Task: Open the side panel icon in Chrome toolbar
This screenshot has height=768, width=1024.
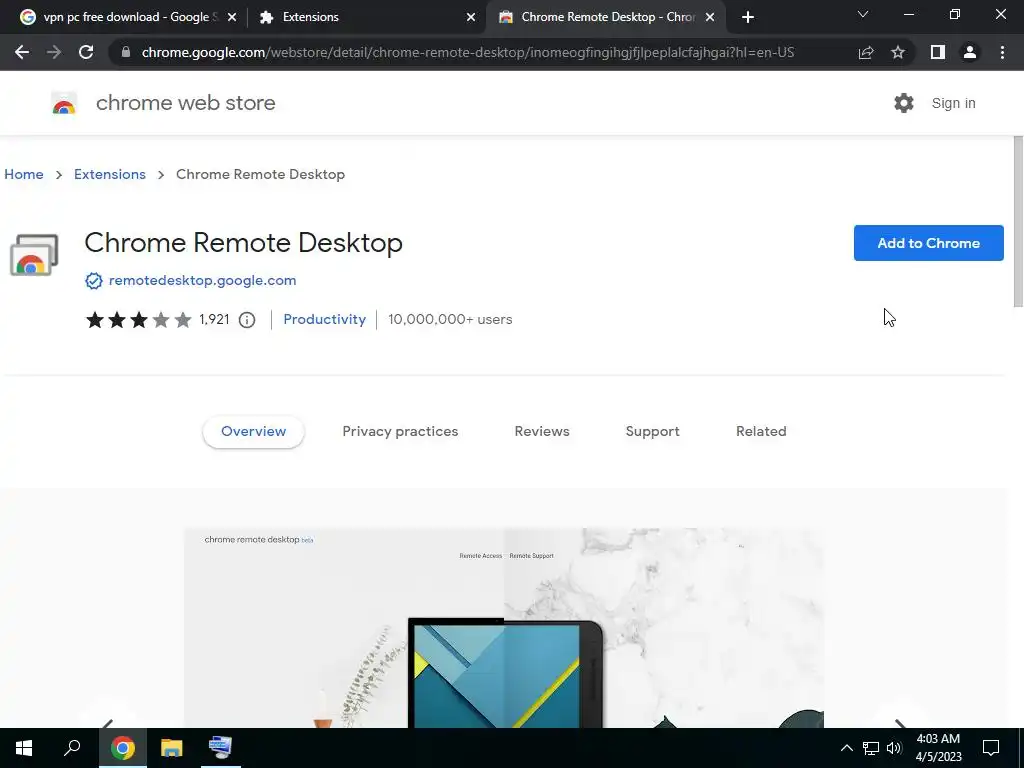Action: 938,52
